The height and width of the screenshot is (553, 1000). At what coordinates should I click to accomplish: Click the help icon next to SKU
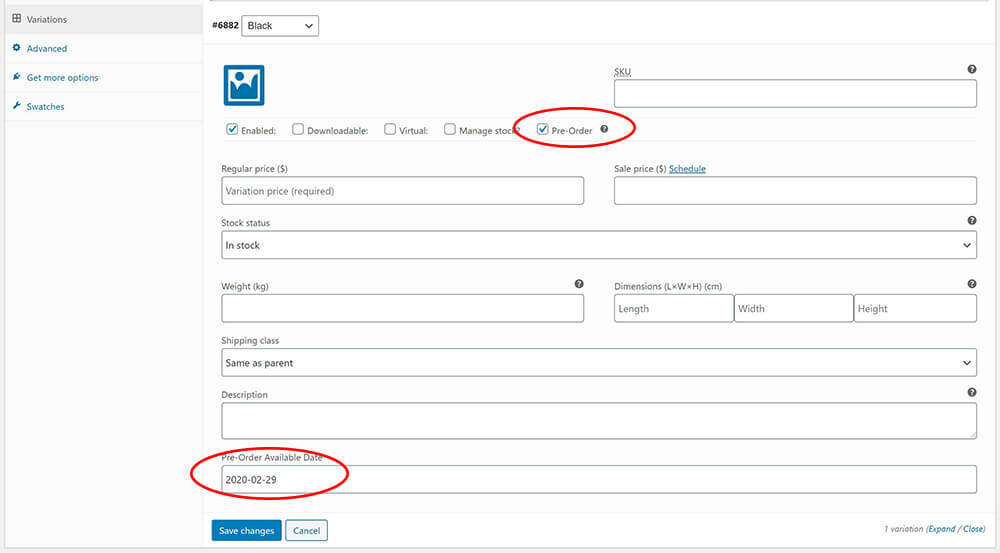coord(972,69)
